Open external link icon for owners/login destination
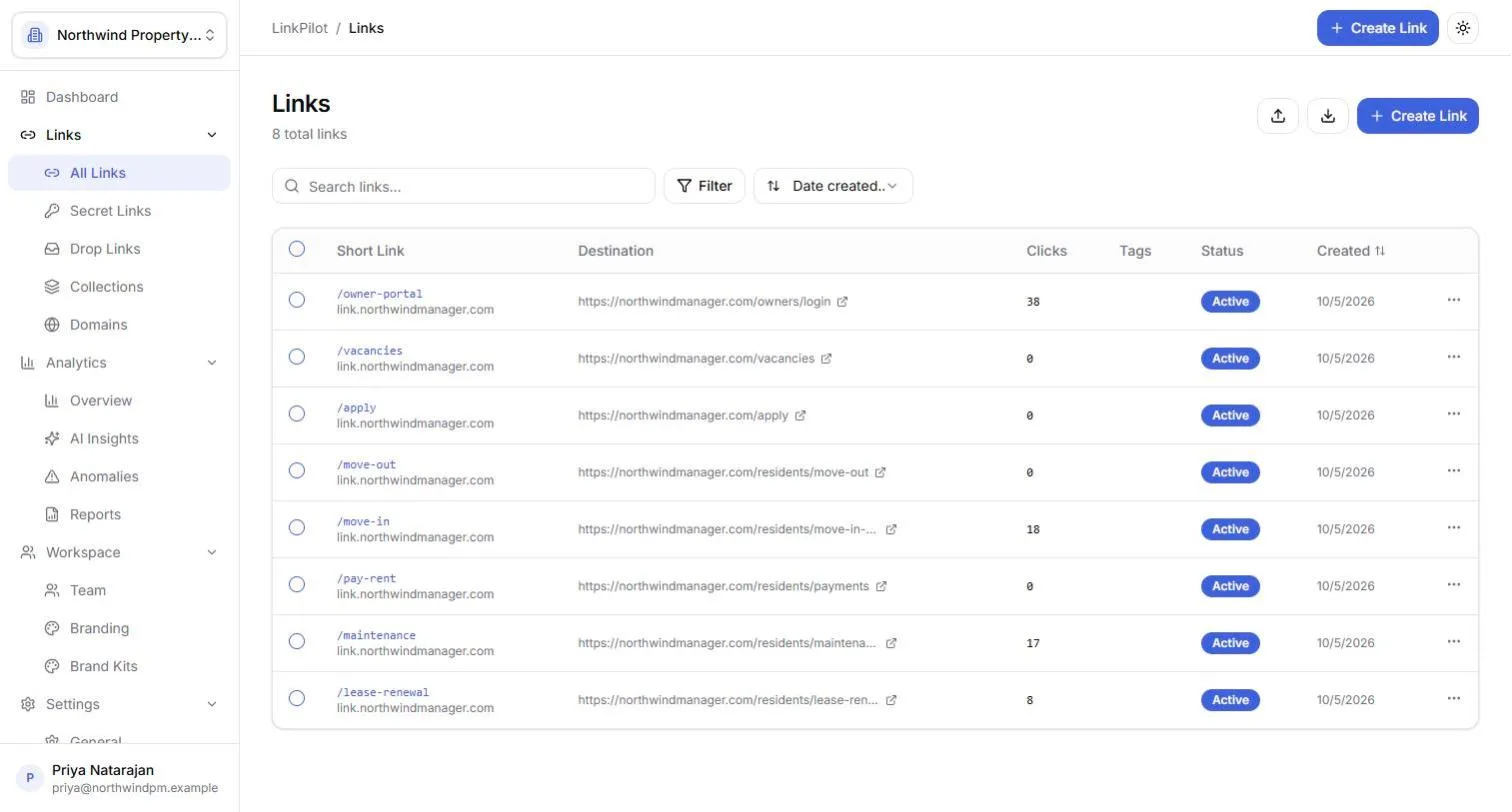 (842, 302)
